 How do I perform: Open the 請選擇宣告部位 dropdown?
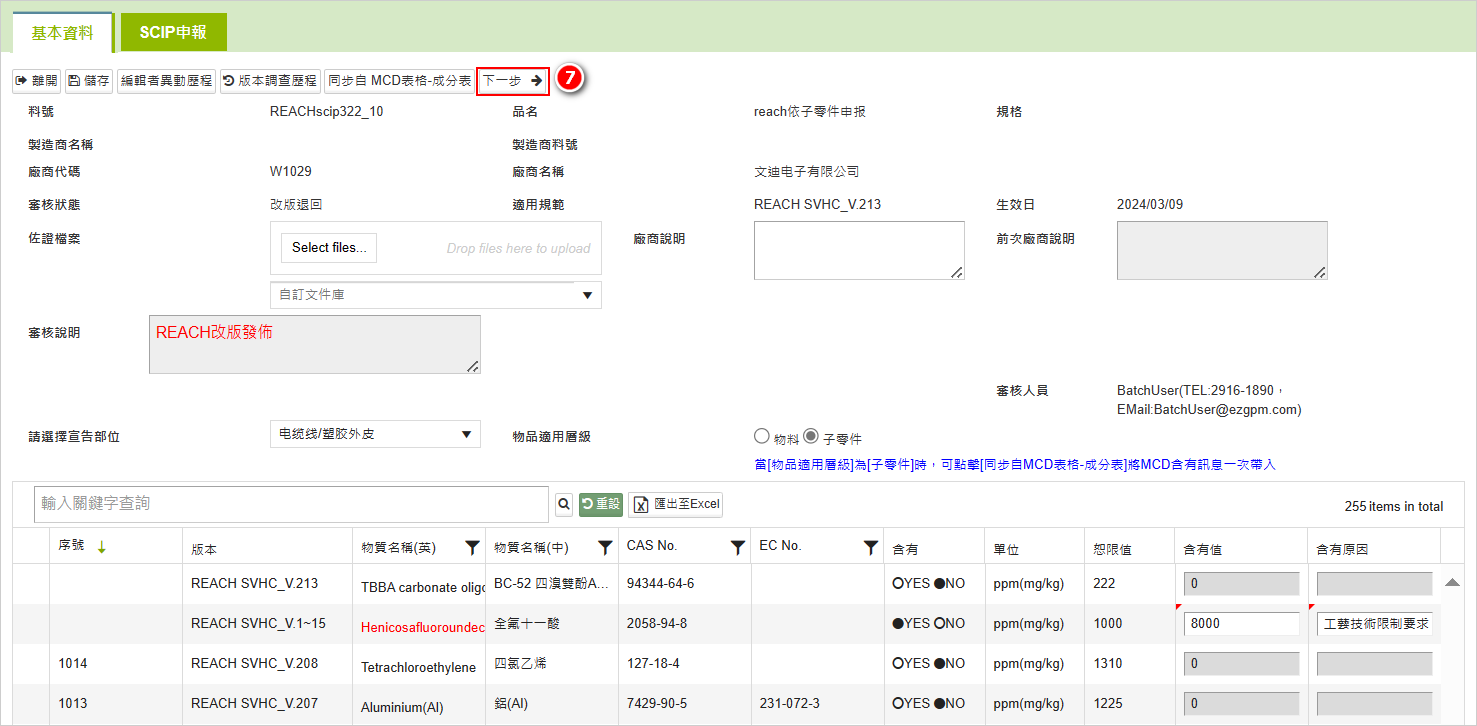tap(375, 434)
